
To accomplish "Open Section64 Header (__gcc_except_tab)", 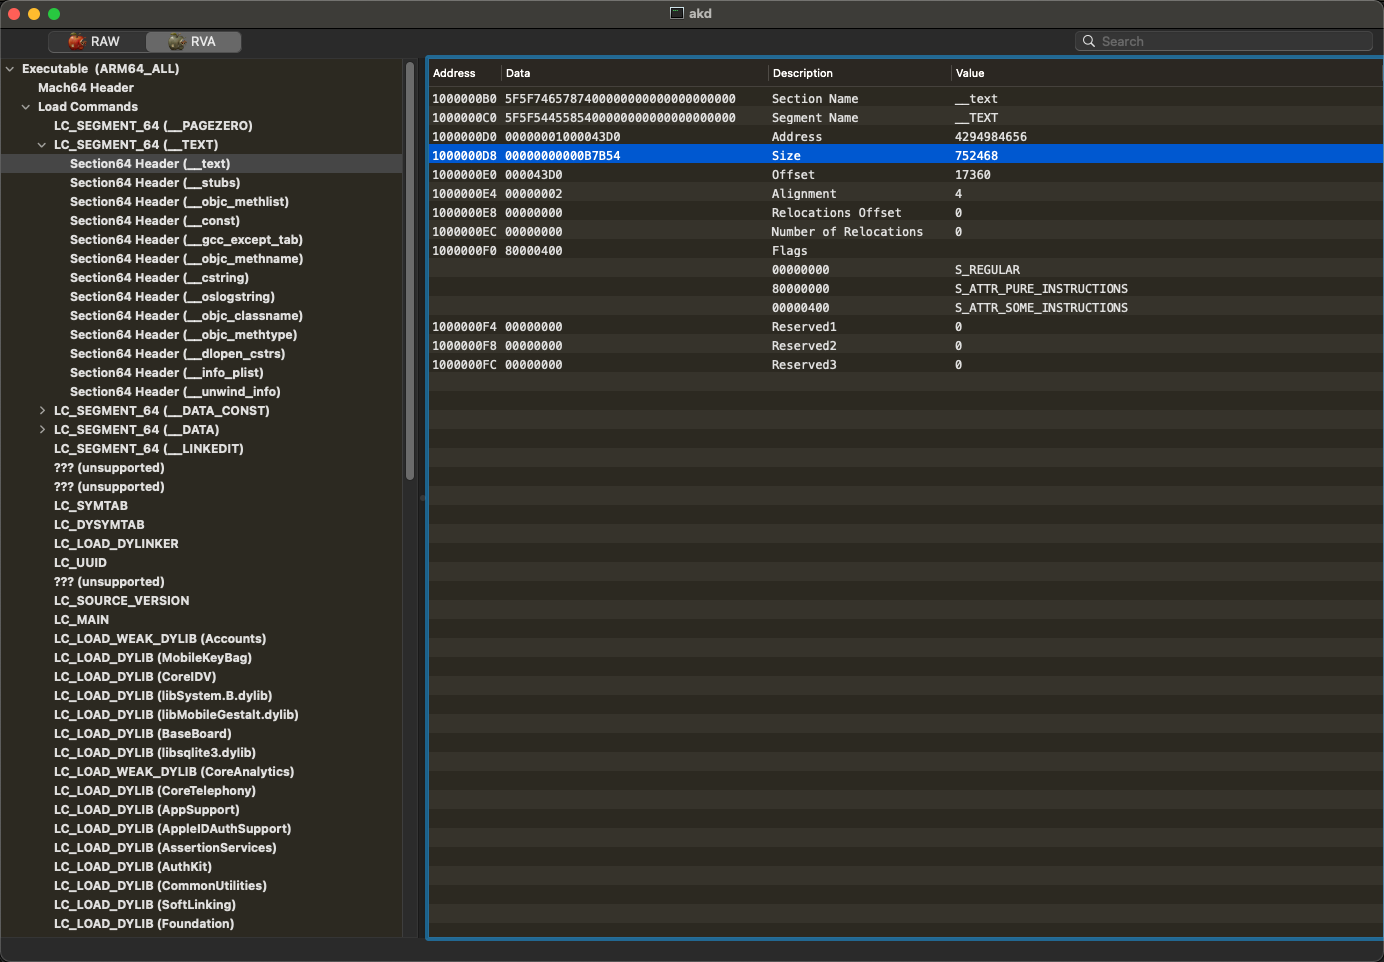I will click(186, 240).
